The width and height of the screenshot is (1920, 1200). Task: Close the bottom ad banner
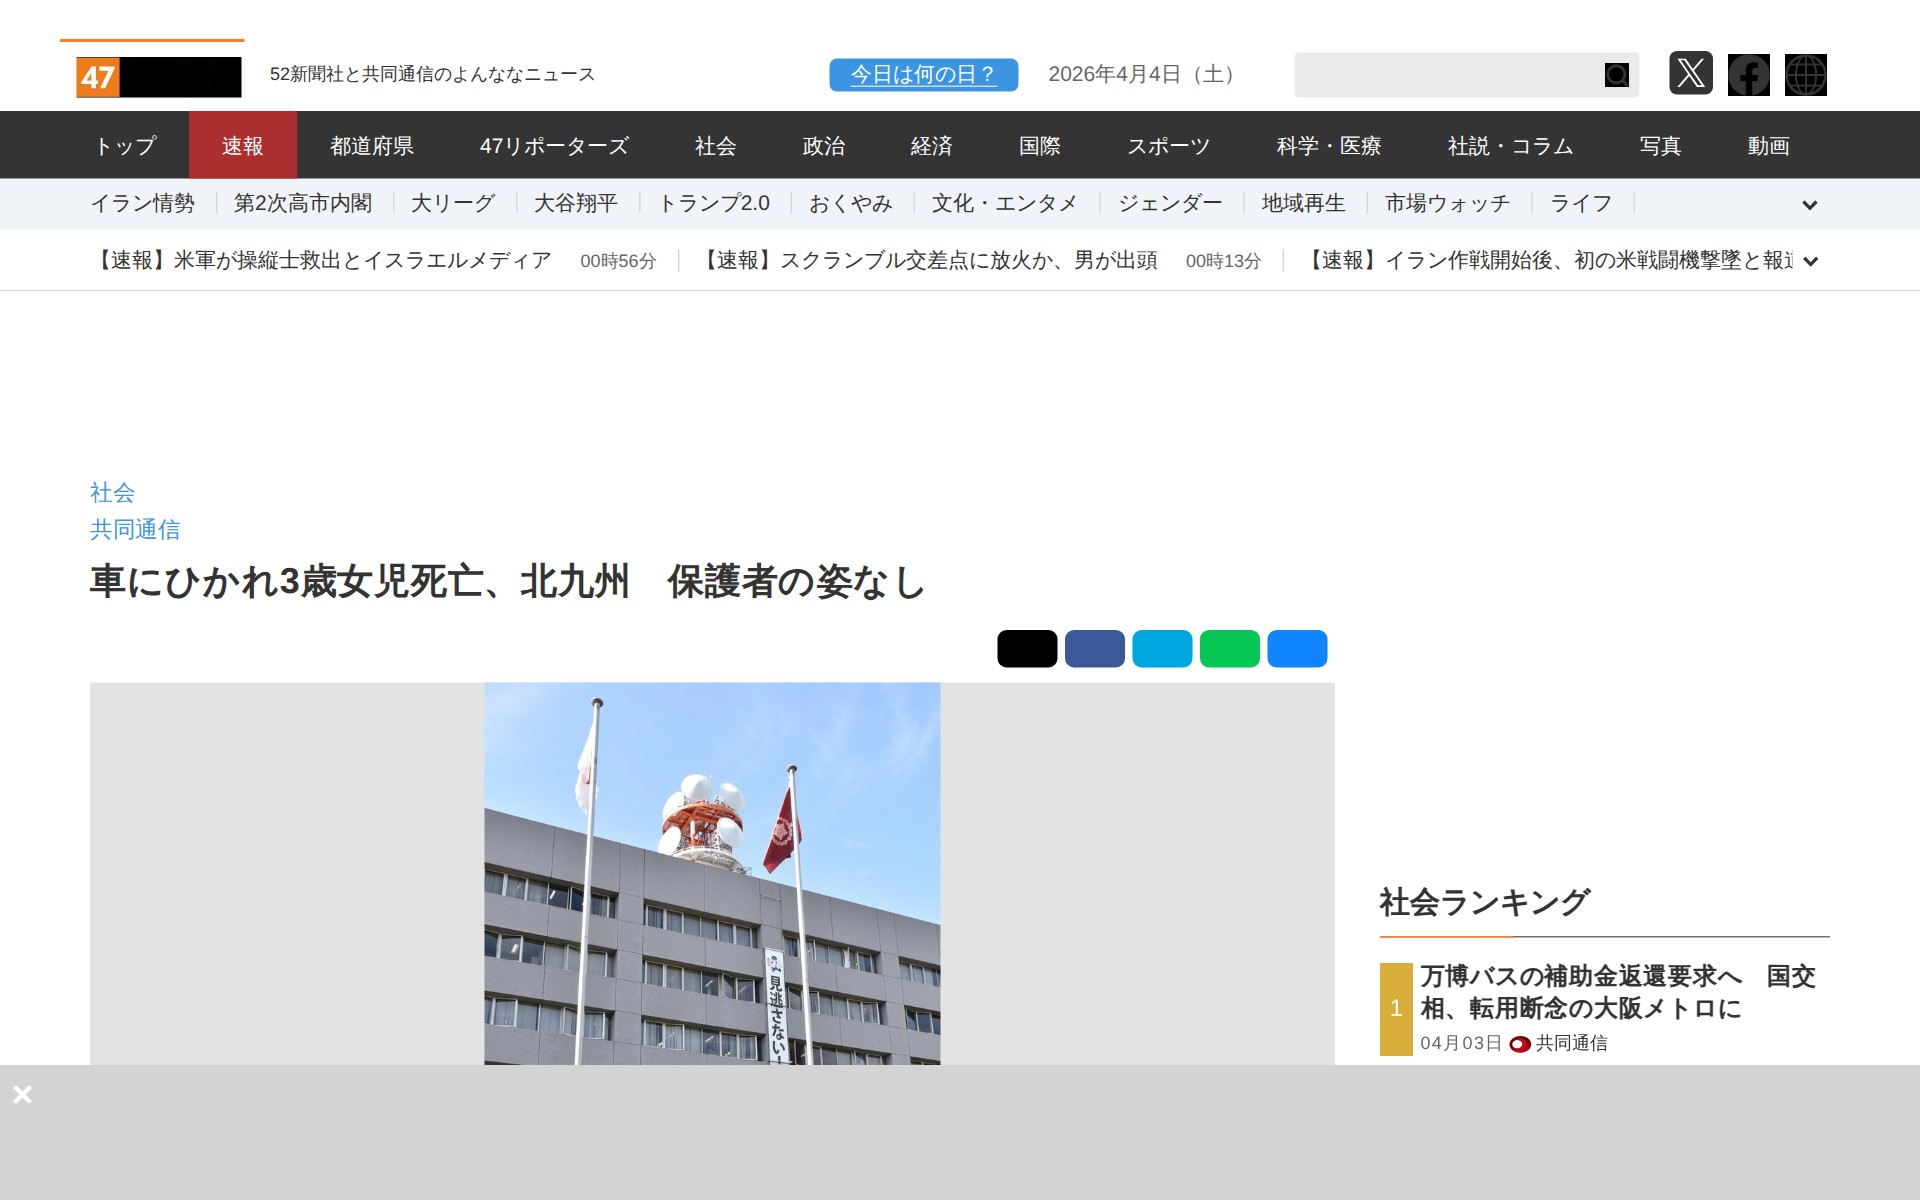click(x=23, y=1095)
